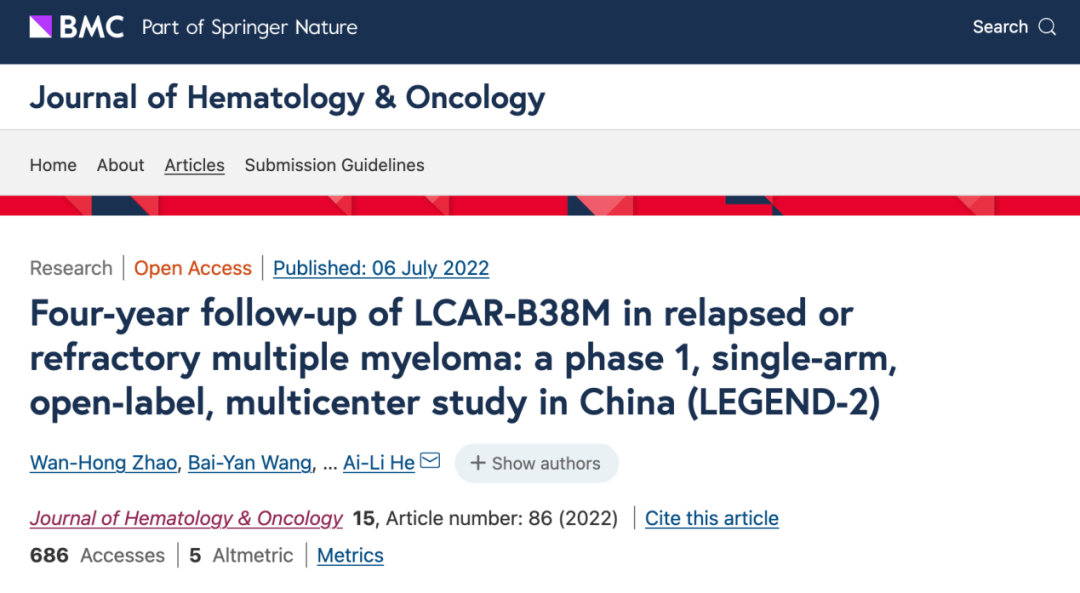Go to the About page
The width and height of the screenshot is (1080, 593).
pos(120,165)
